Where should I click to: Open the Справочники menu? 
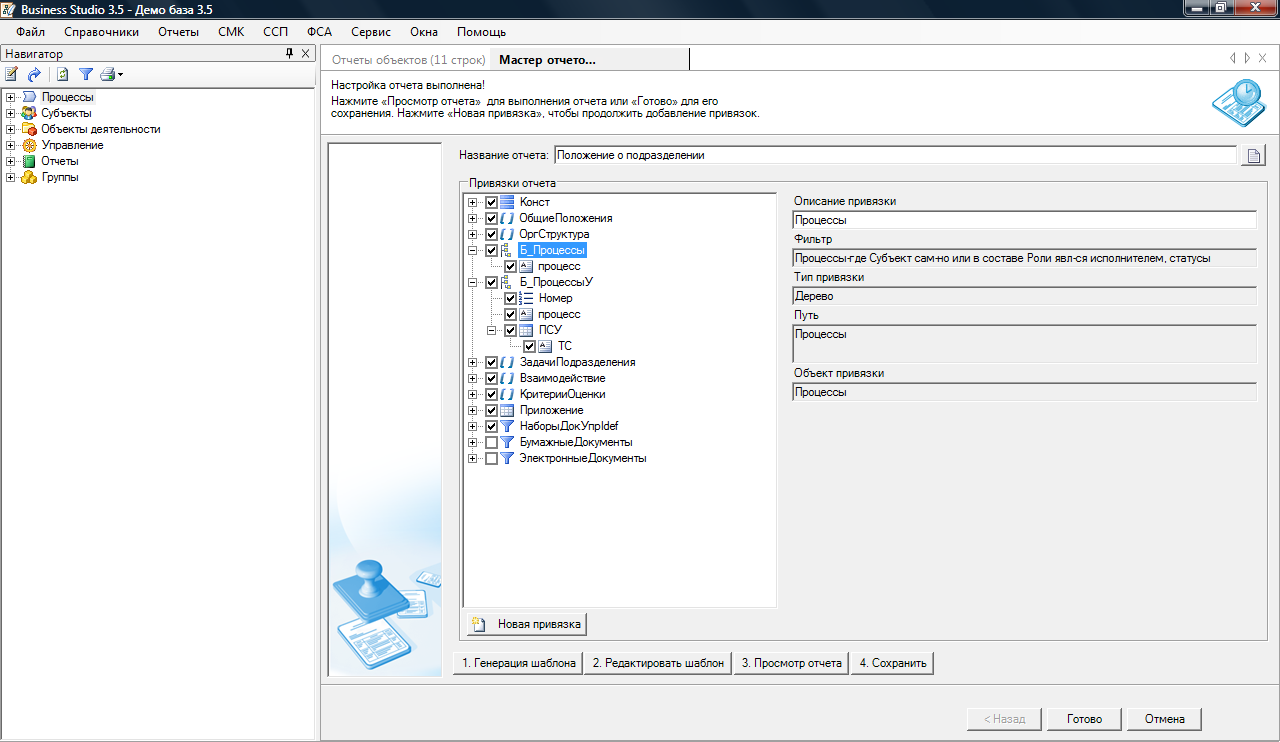(x=101, y=32)
